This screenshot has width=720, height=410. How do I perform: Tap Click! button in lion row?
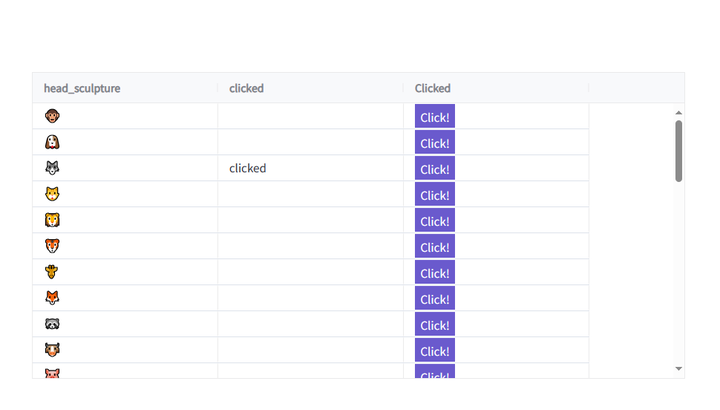pyautogui.click(x=435, y=220)
